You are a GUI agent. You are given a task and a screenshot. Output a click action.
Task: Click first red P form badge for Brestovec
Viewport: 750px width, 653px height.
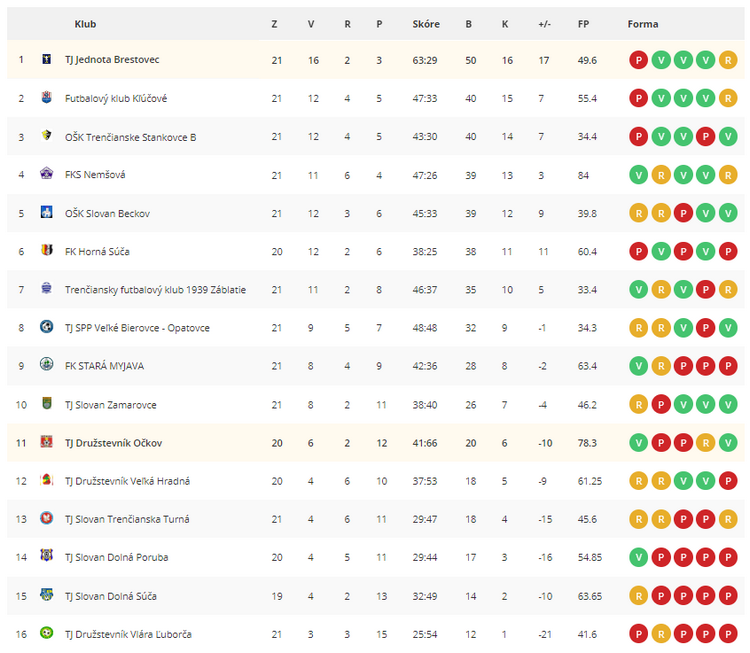coord(638,60)
